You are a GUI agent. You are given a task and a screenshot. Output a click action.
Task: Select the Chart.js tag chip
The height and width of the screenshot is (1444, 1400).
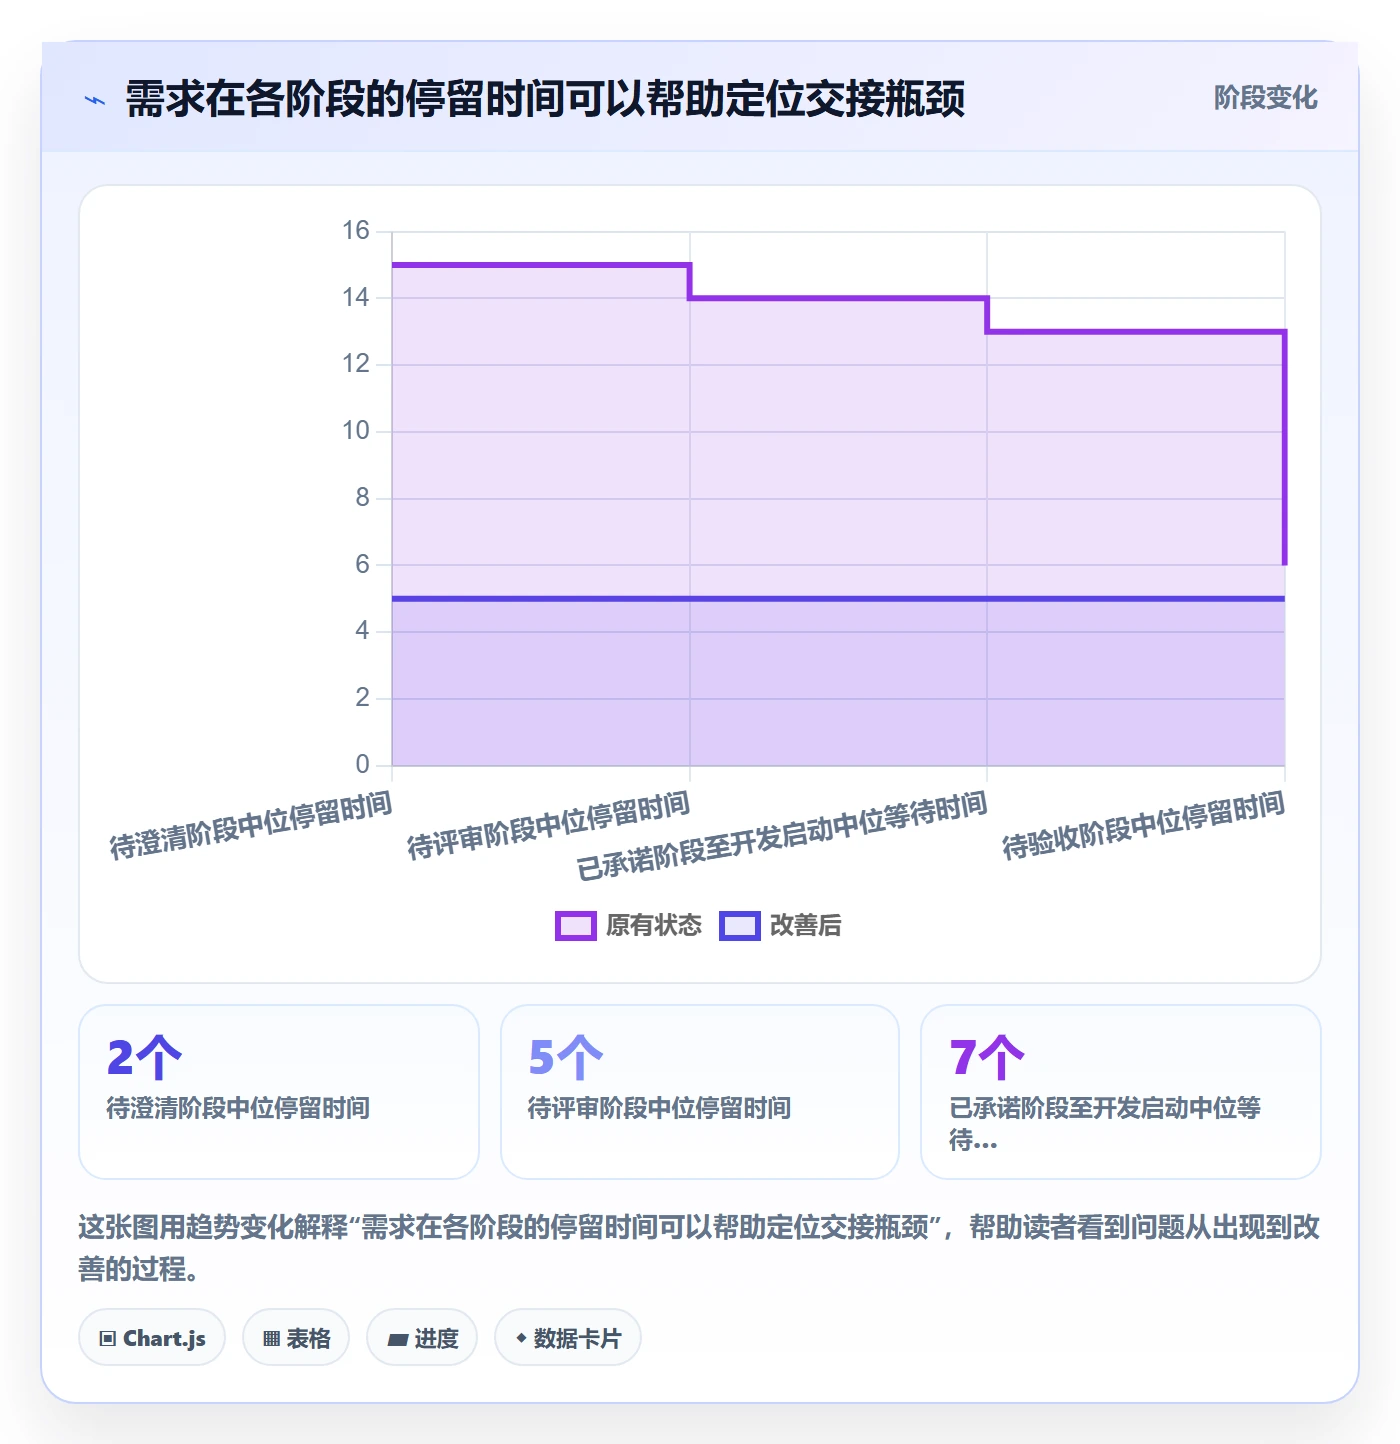pyautogui.click(x=152, y=1338)
